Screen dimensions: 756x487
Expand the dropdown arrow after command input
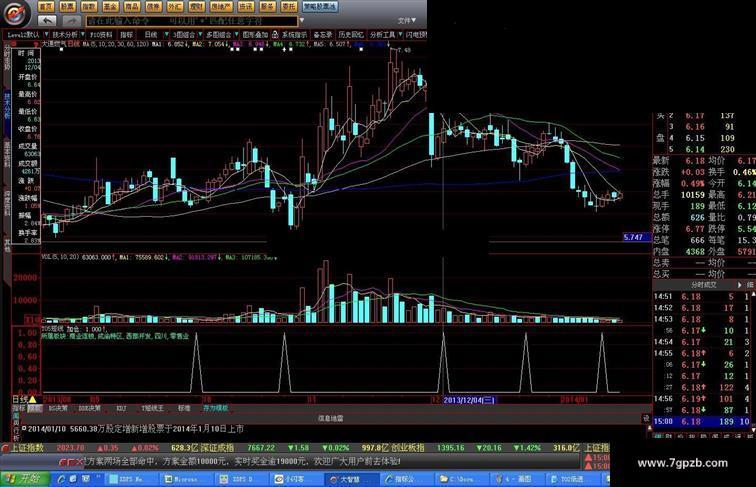[302, 21]
